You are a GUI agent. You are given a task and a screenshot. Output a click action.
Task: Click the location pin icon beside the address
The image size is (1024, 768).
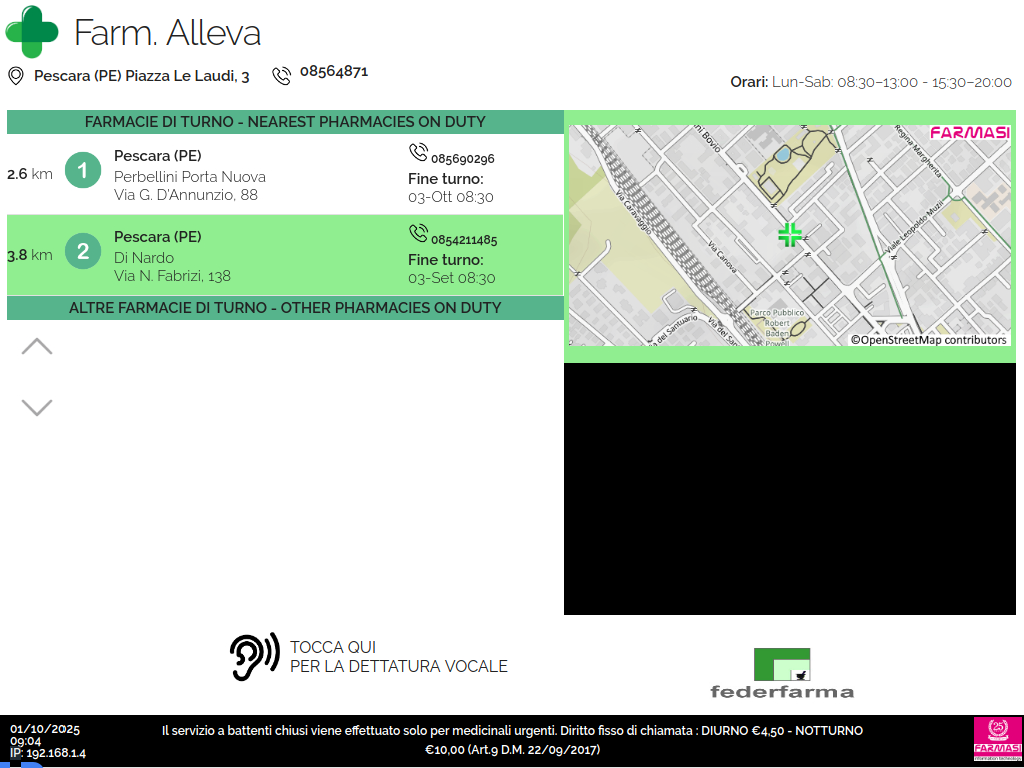(x=16, y=76)
